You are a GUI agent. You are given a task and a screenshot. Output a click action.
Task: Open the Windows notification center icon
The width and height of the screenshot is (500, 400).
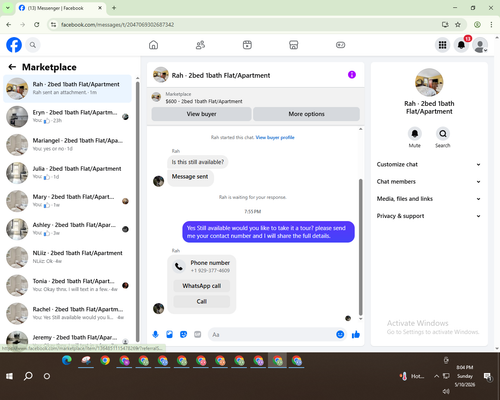[488, 376]
